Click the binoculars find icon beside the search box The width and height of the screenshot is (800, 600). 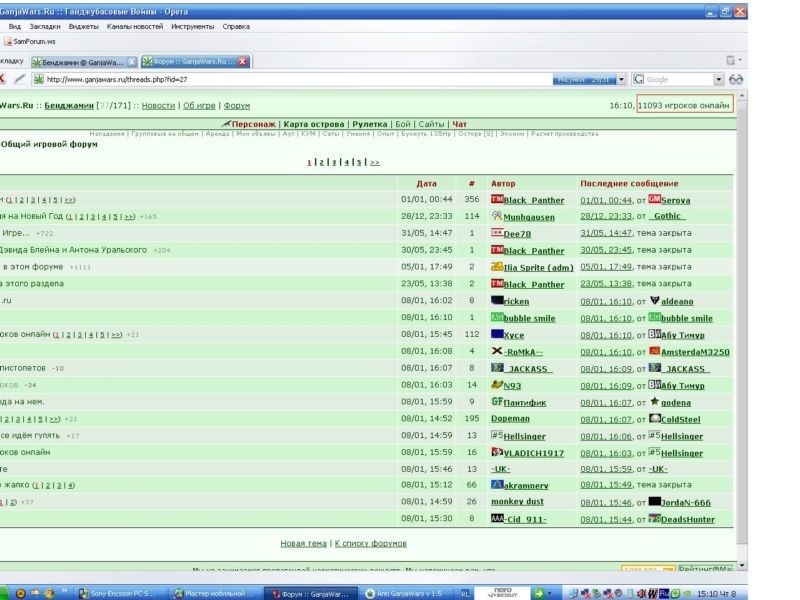736,80
